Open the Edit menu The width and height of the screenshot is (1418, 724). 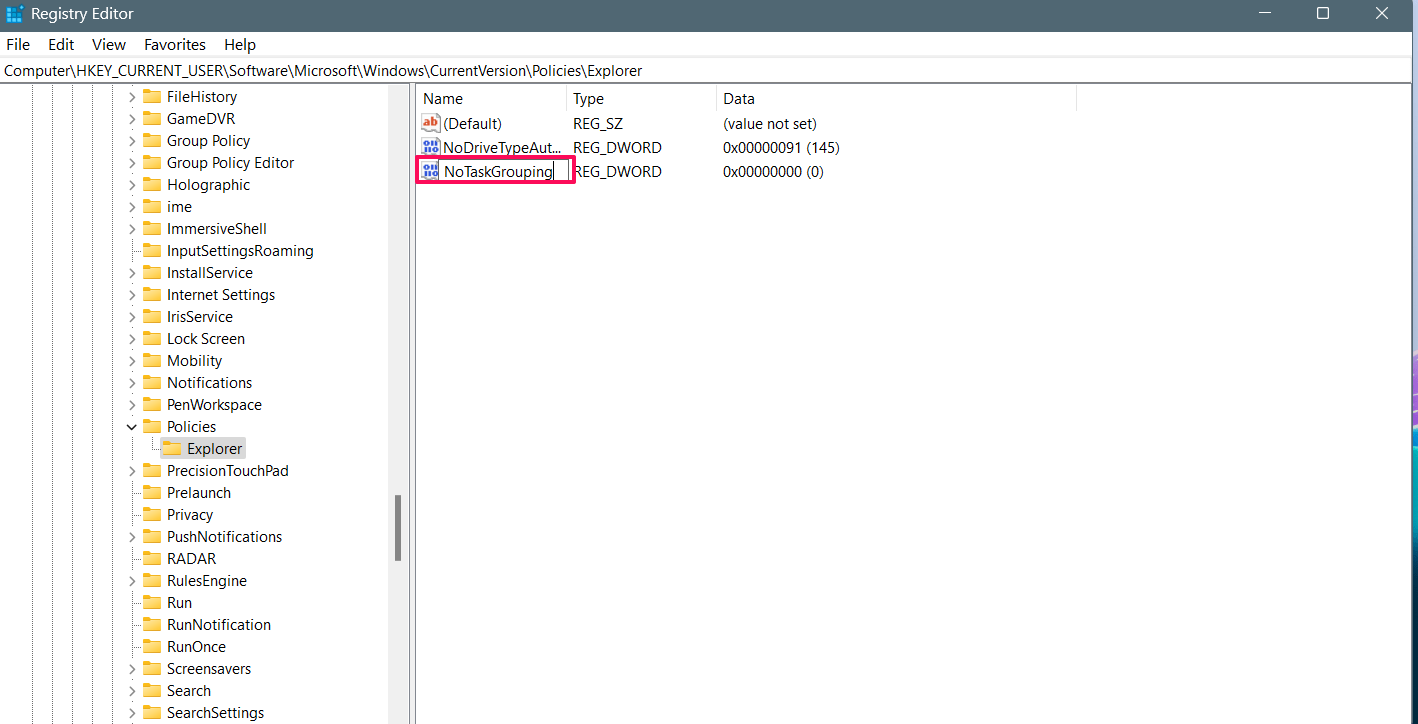point(61,44)
